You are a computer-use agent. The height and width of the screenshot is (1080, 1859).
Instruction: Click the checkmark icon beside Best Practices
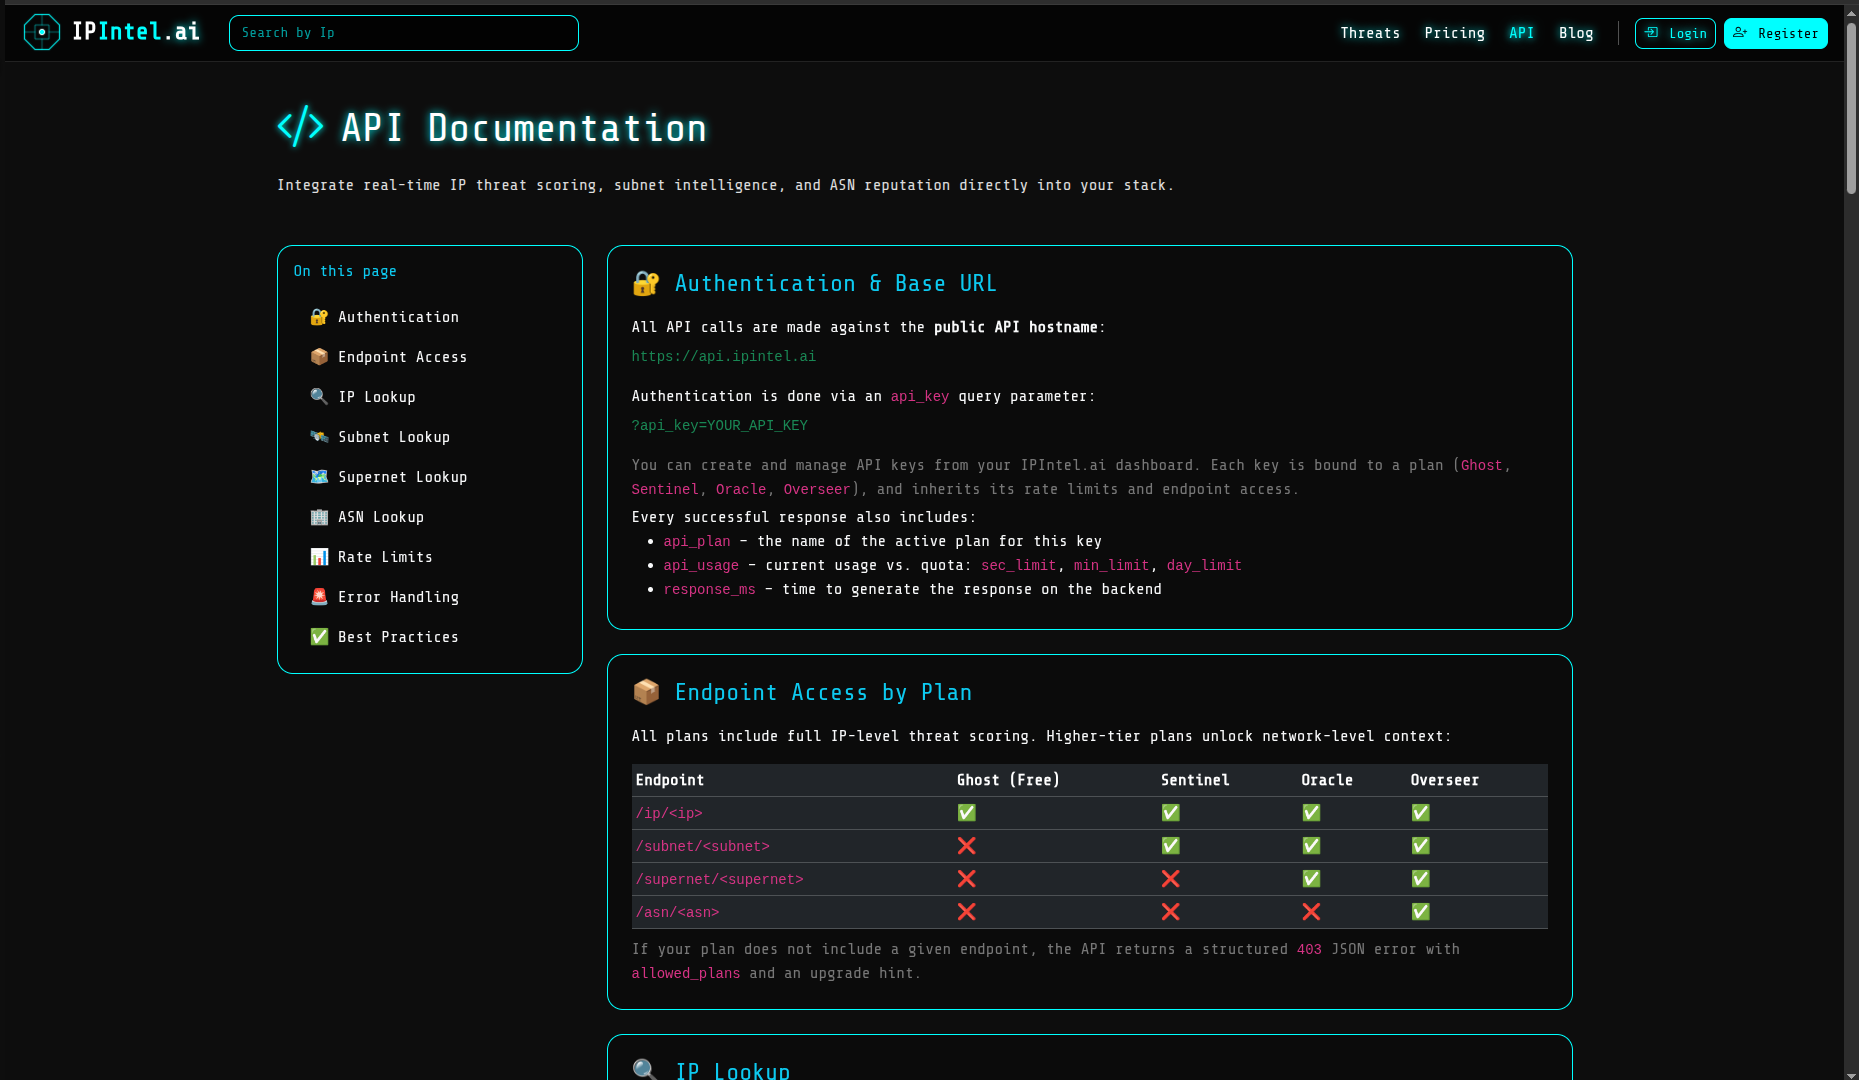coord(319,637)
